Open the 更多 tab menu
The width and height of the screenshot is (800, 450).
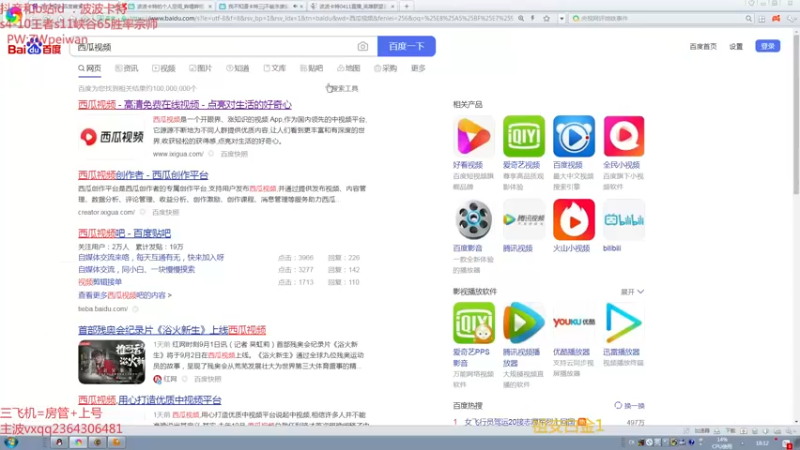tap(418, 68)
